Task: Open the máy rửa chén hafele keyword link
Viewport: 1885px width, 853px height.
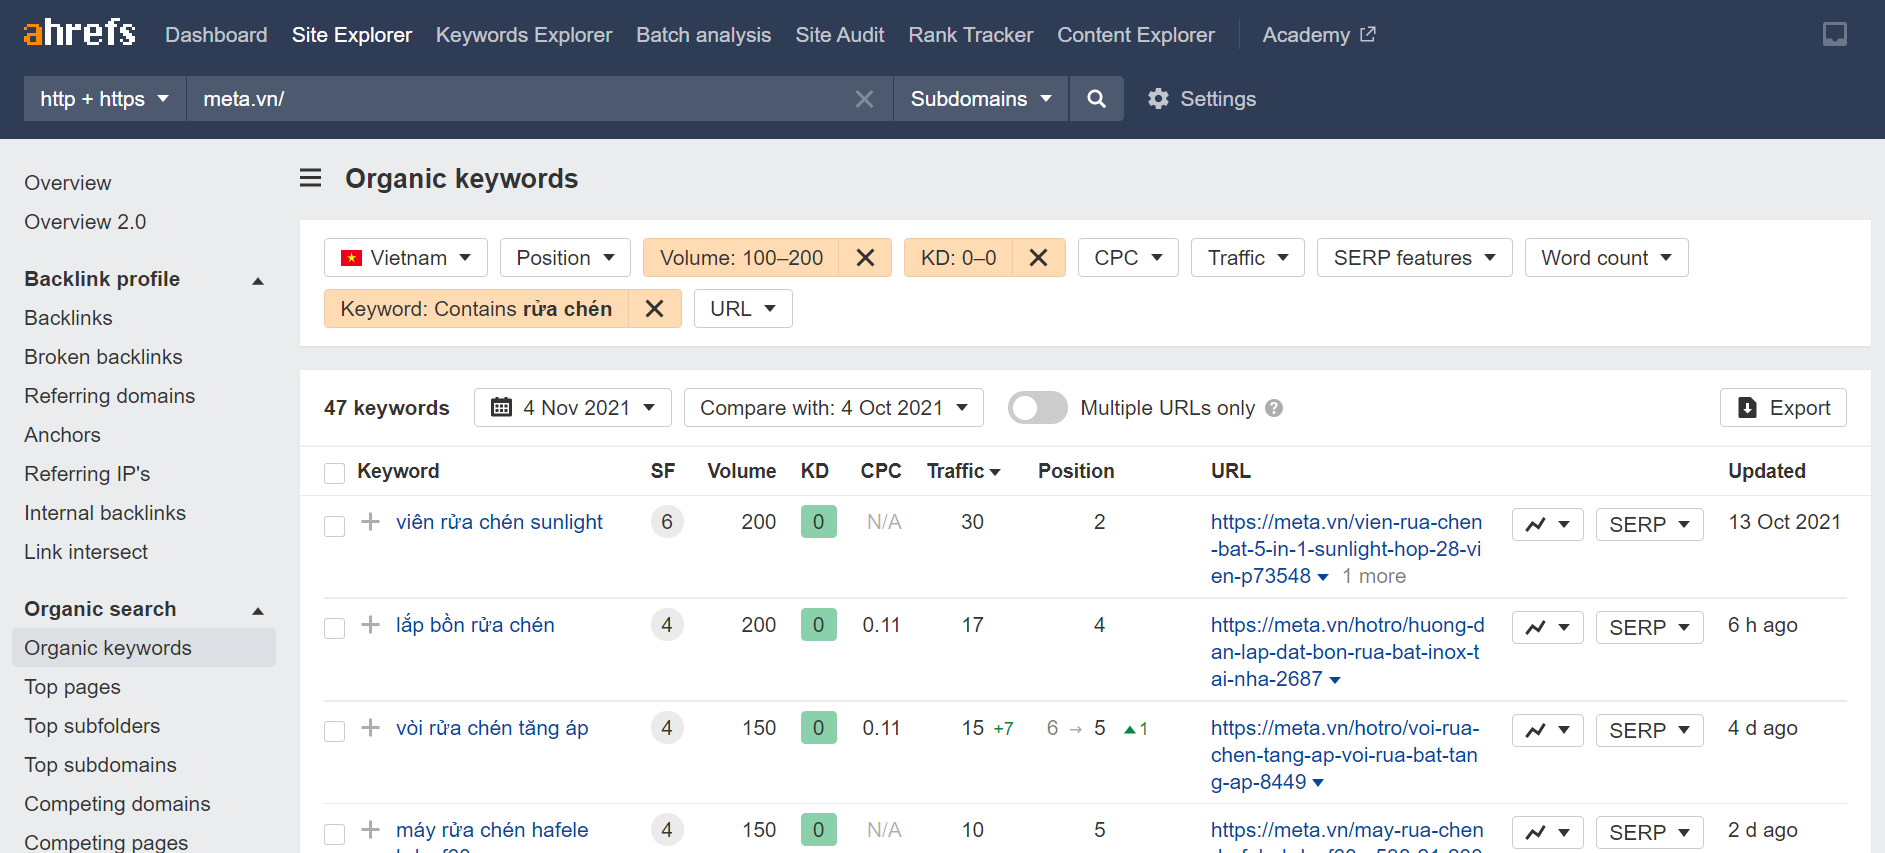Action: (492, 830)
